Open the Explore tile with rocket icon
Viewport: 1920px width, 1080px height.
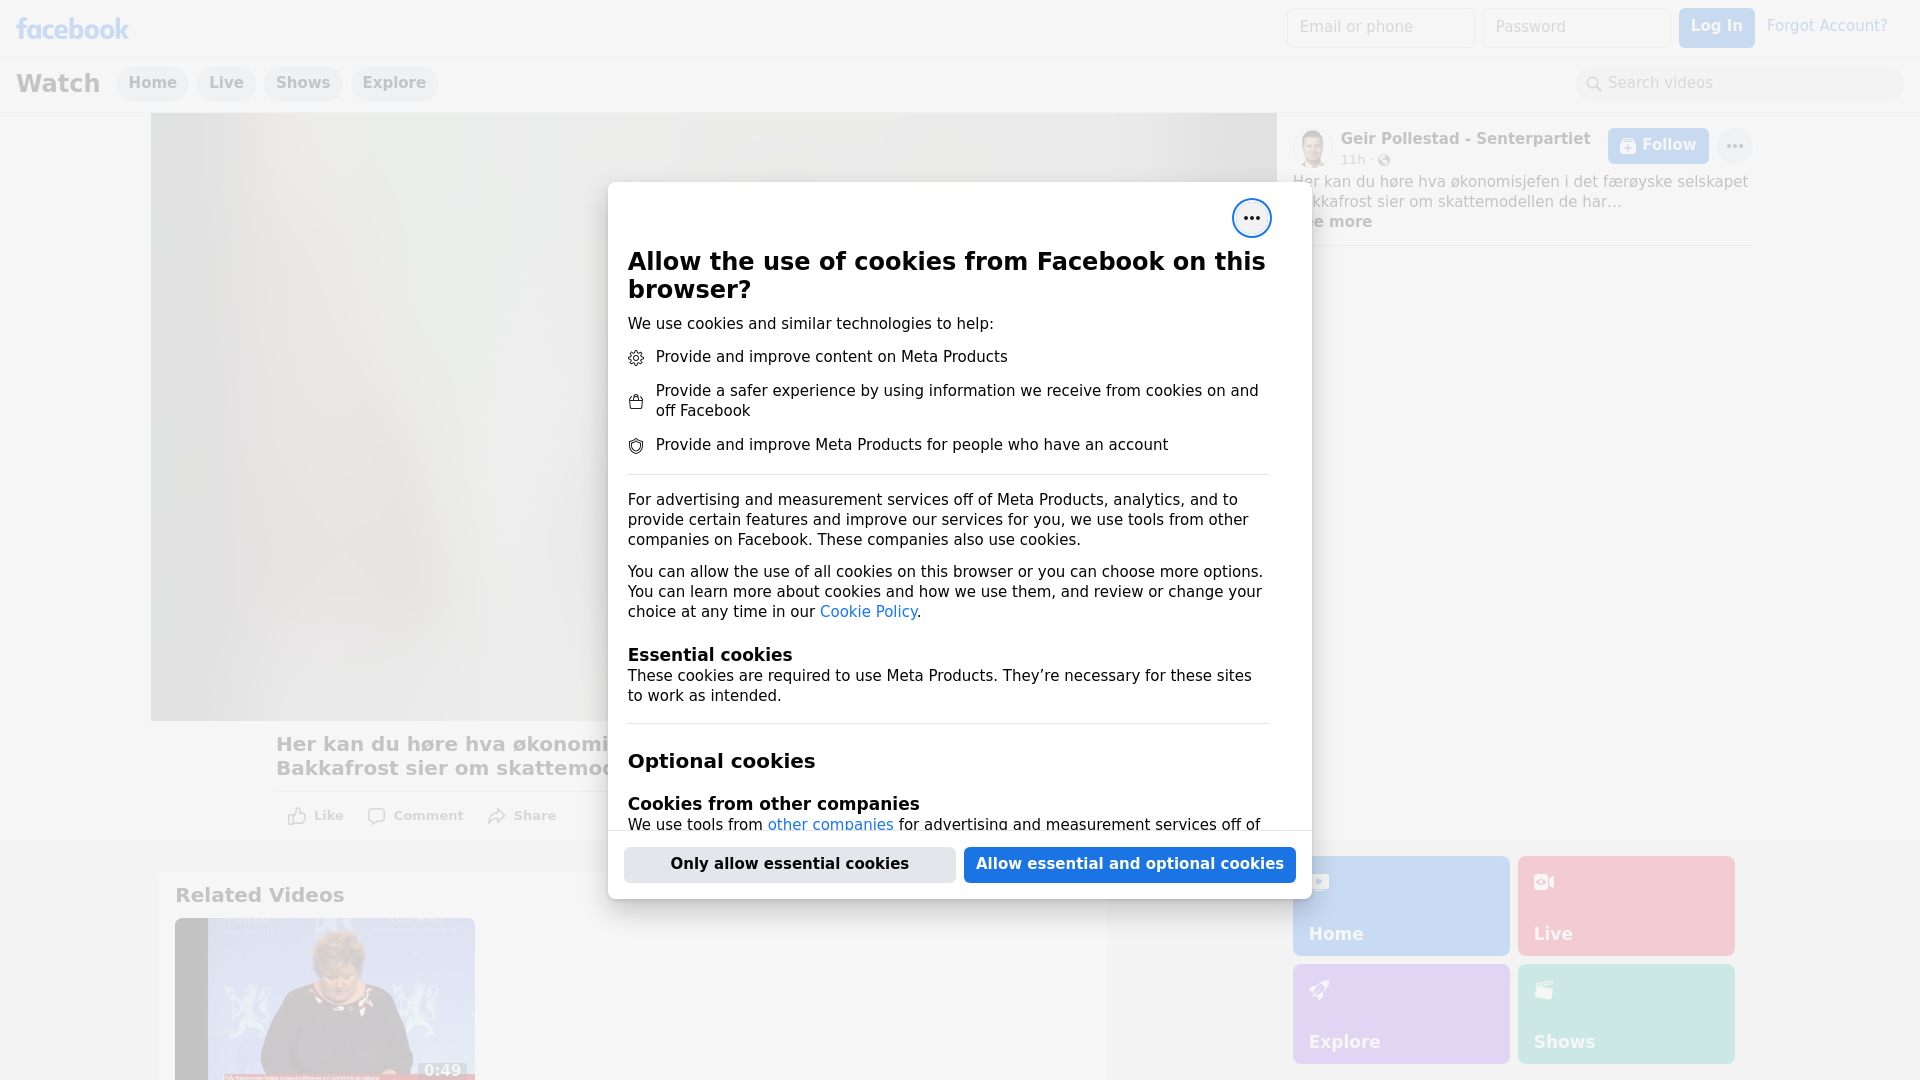click(1400, 1013)
